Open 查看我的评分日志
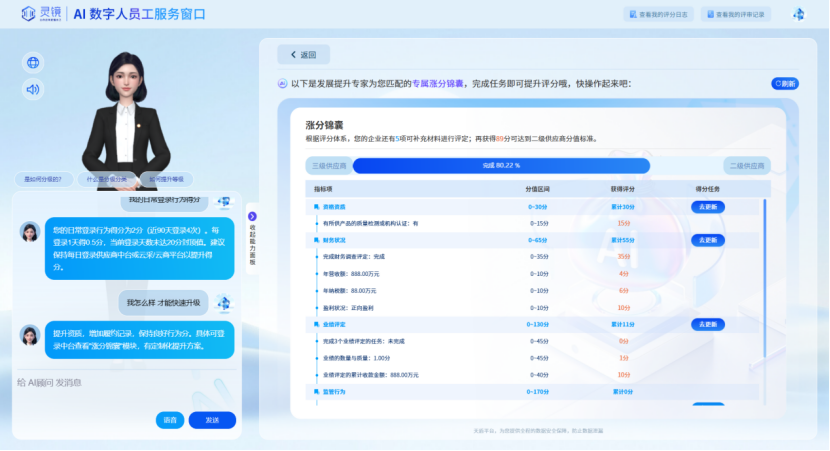 [x=658, y=14]
